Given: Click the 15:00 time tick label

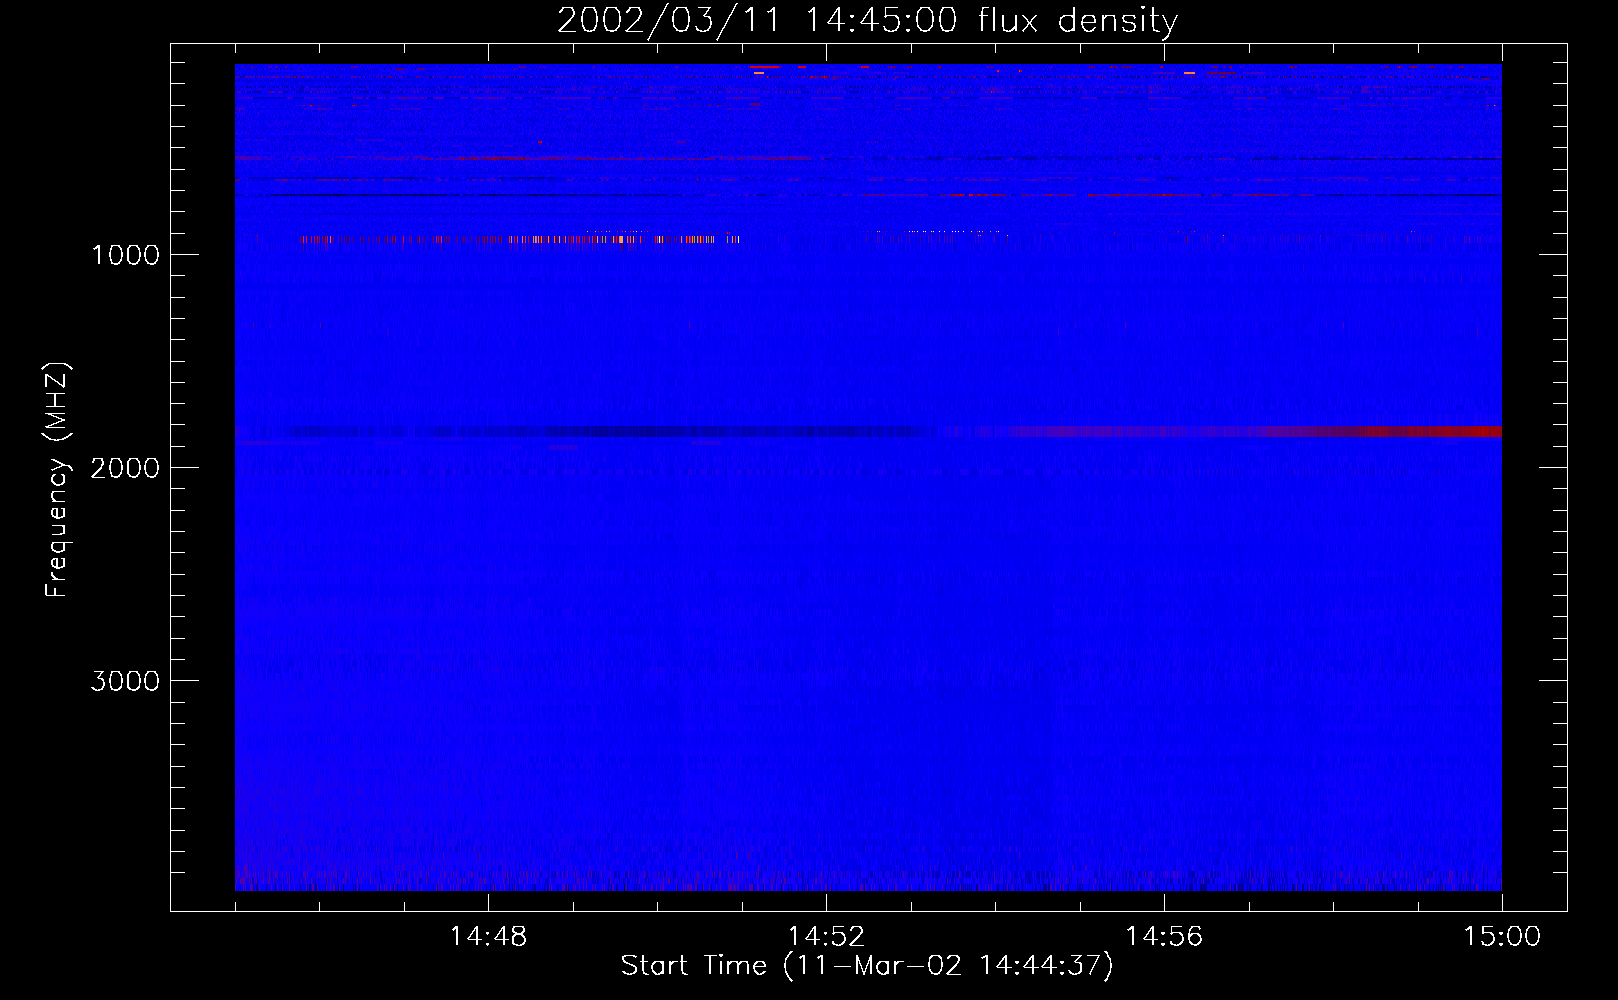Looking at the screenshot, I should [1502, 937].
